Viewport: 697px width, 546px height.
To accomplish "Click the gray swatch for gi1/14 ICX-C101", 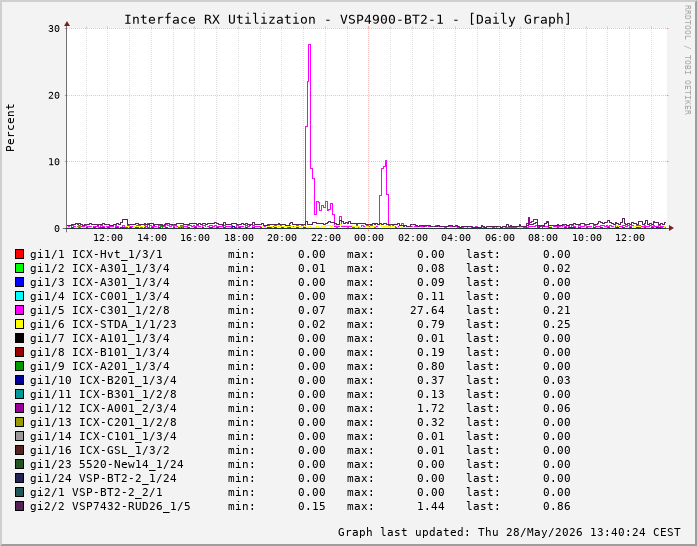I will click(x=19, y=436).
